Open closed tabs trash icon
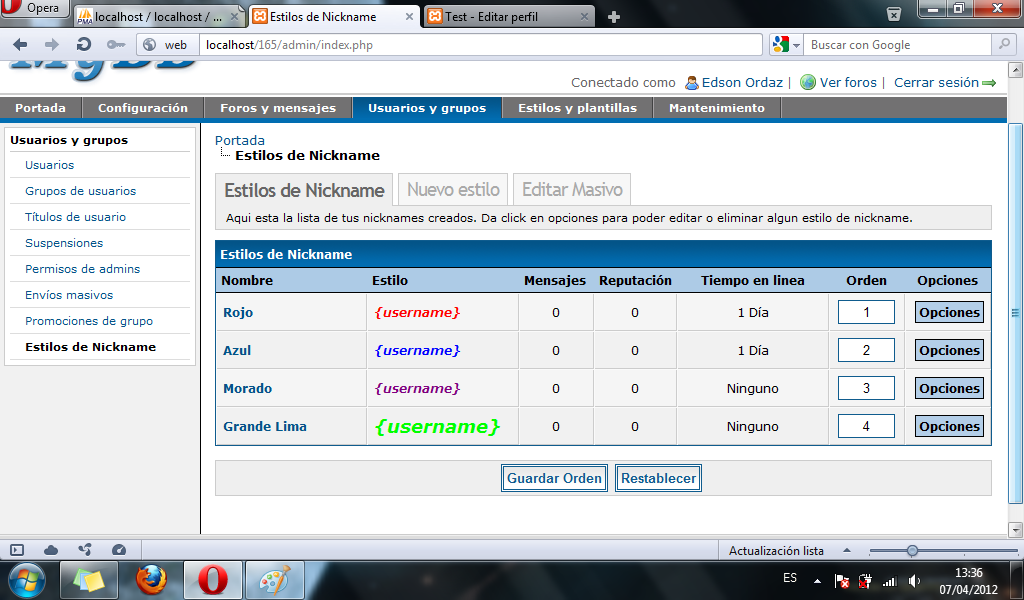The height and width of the screenshot is (600, 1024). [893, 14]
